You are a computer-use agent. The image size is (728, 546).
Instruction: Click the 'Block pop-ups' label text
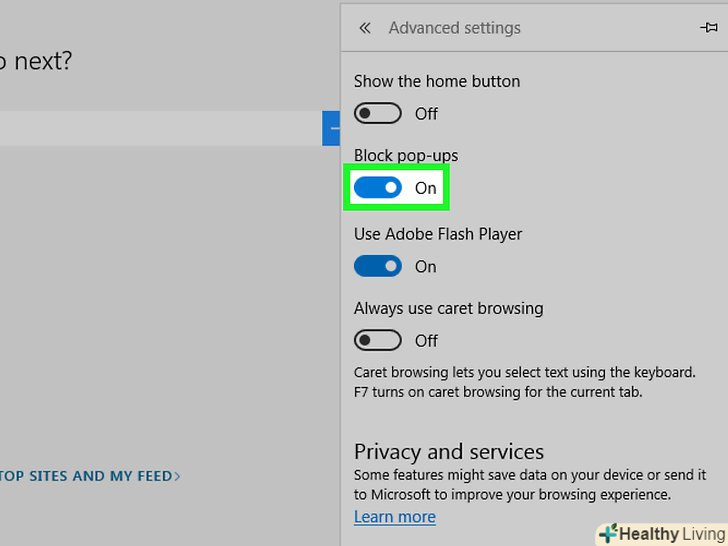pos(406,156)
